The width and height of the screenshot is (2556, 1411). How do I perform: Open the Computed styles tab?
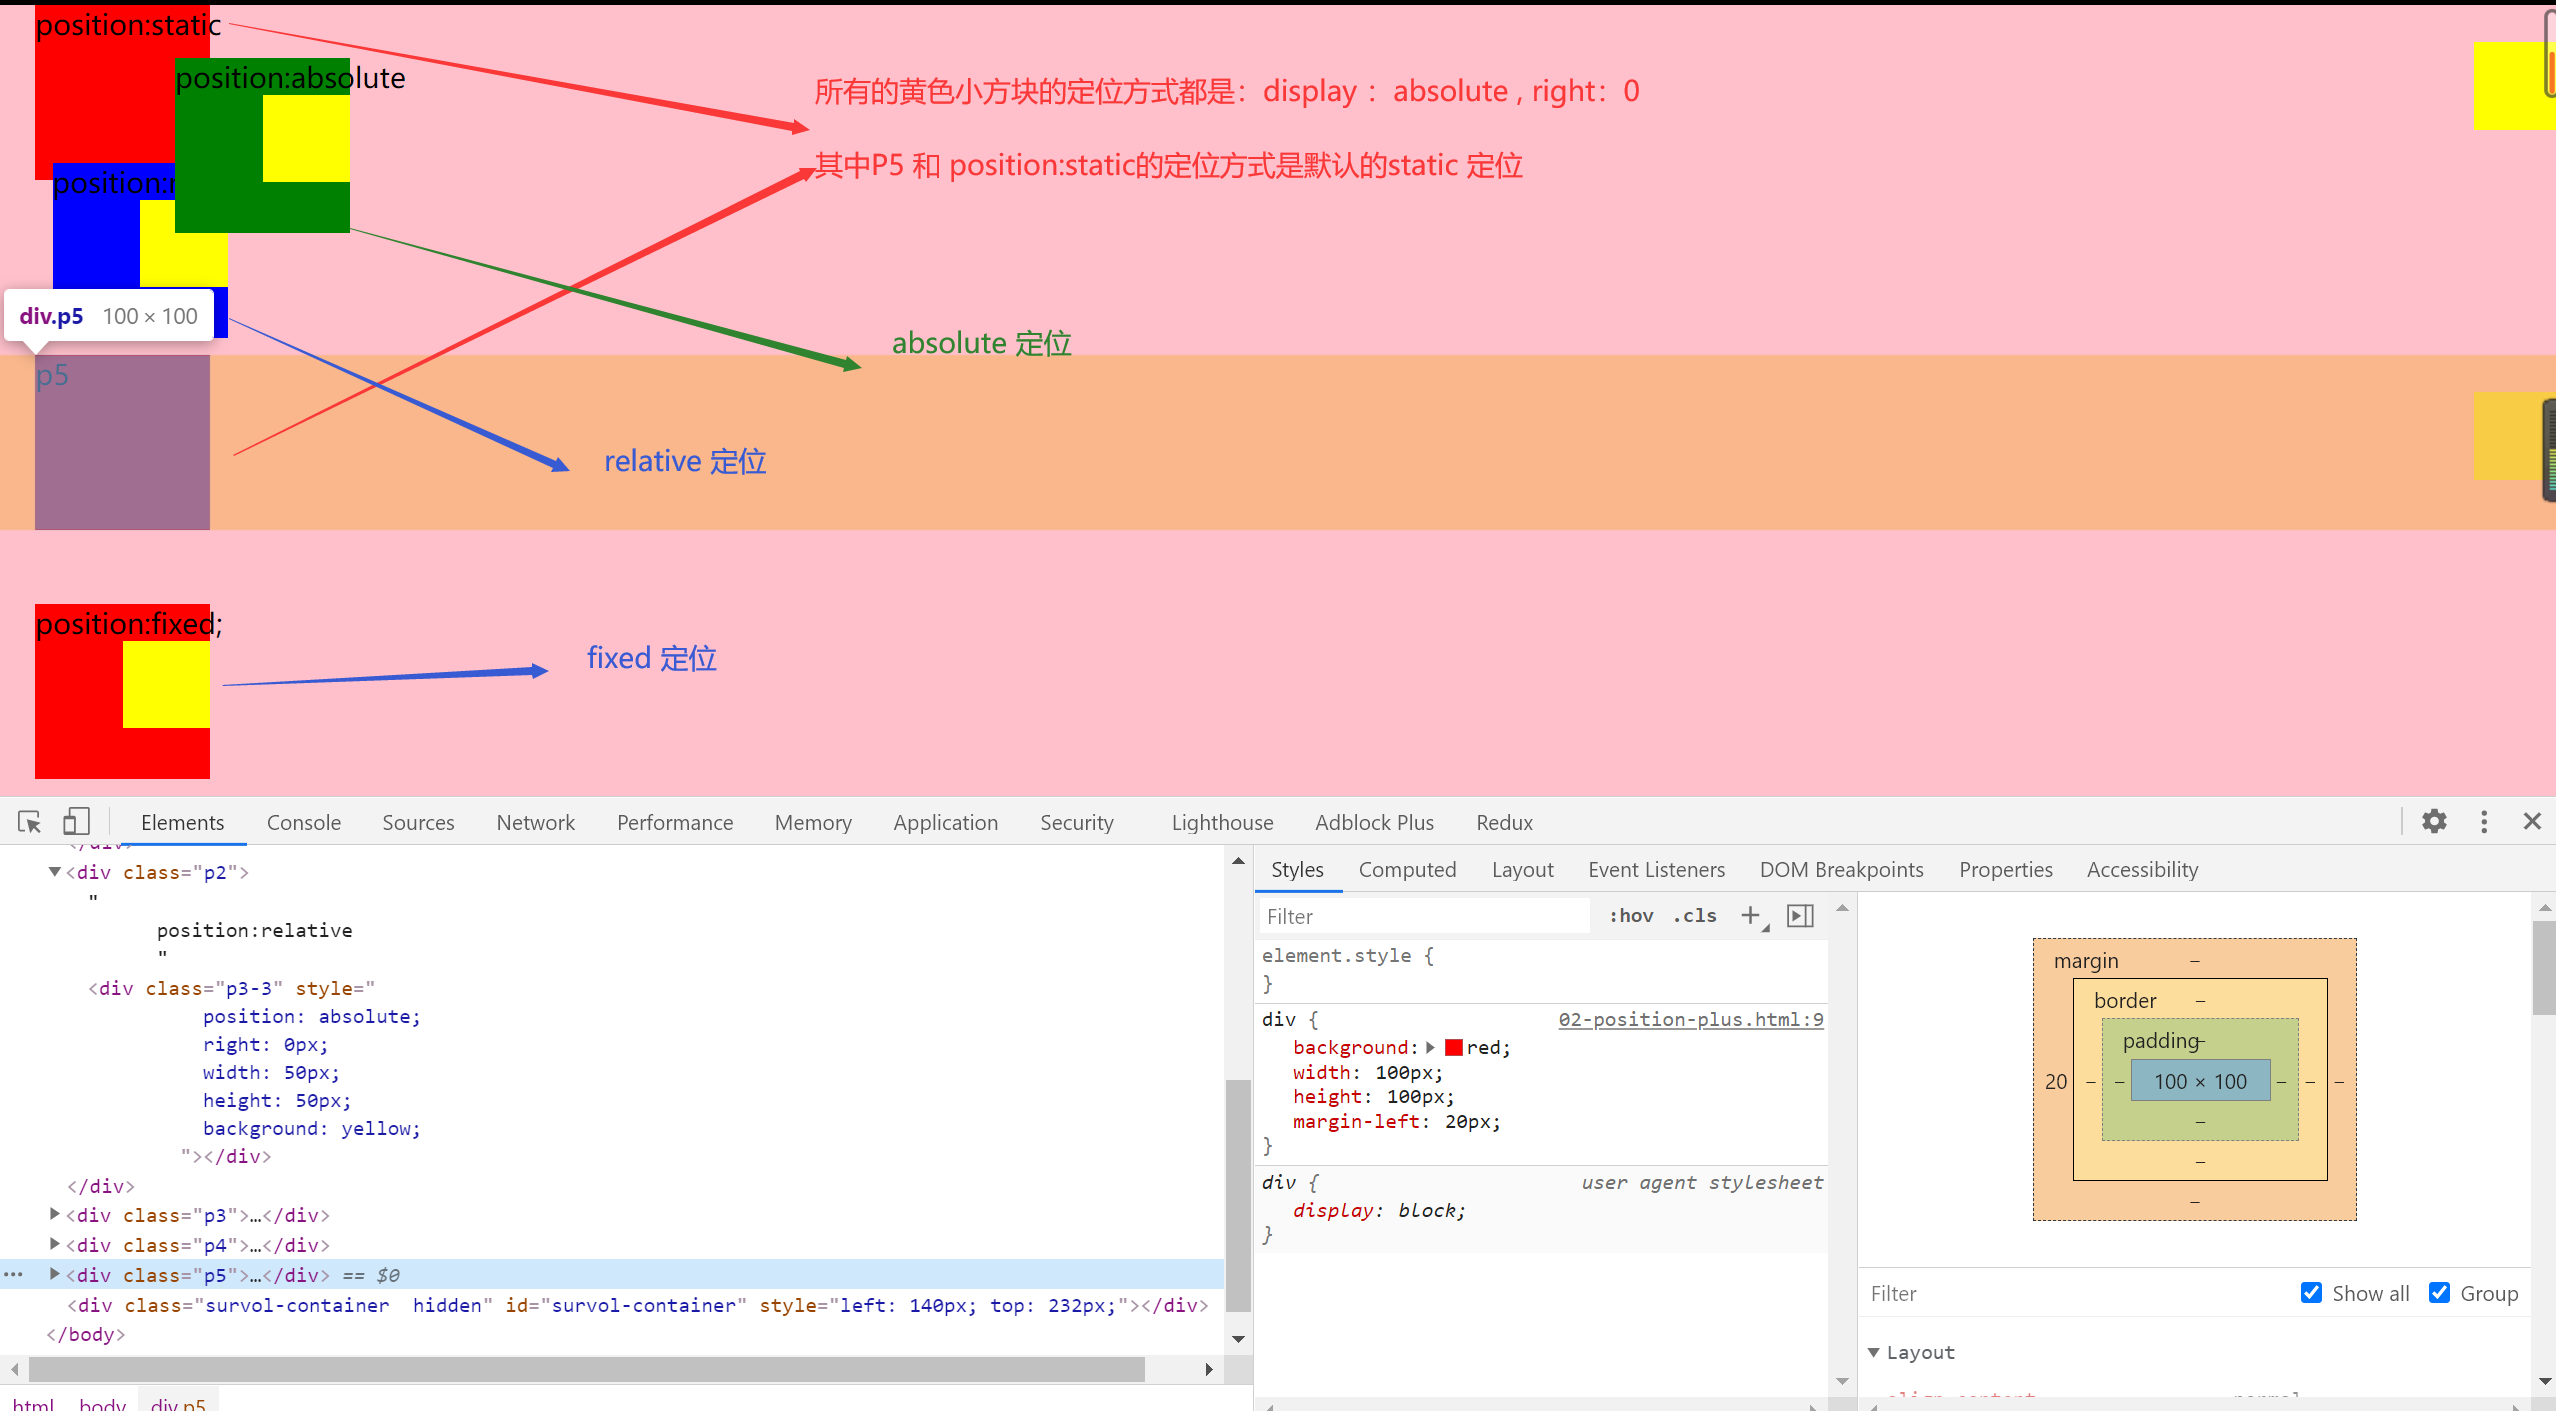click(x=1407, y=870)
